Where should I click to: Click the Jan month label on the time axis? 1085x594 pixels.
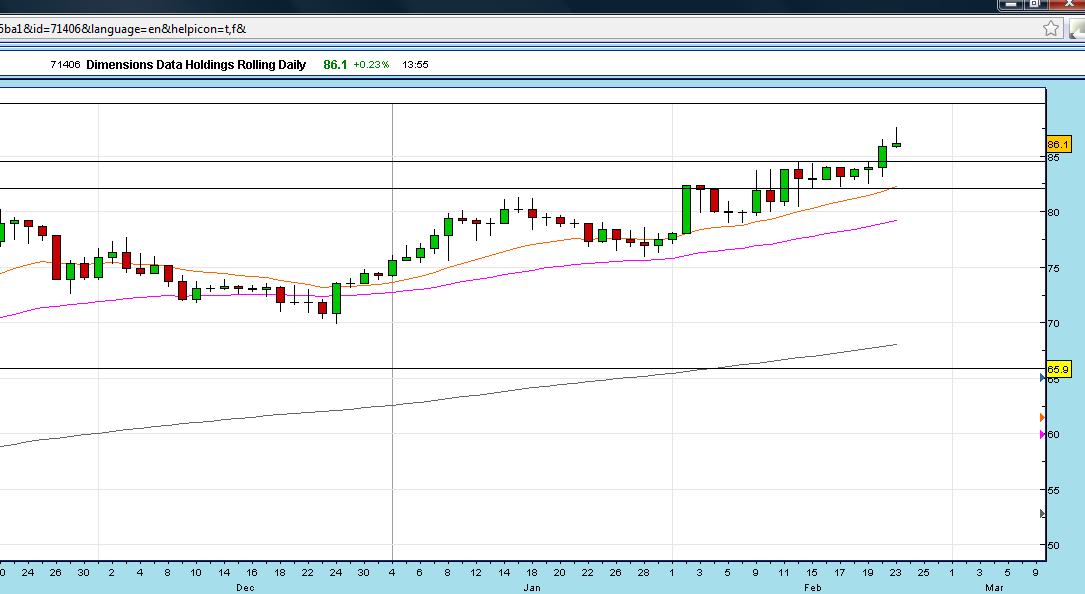[531, 588]
